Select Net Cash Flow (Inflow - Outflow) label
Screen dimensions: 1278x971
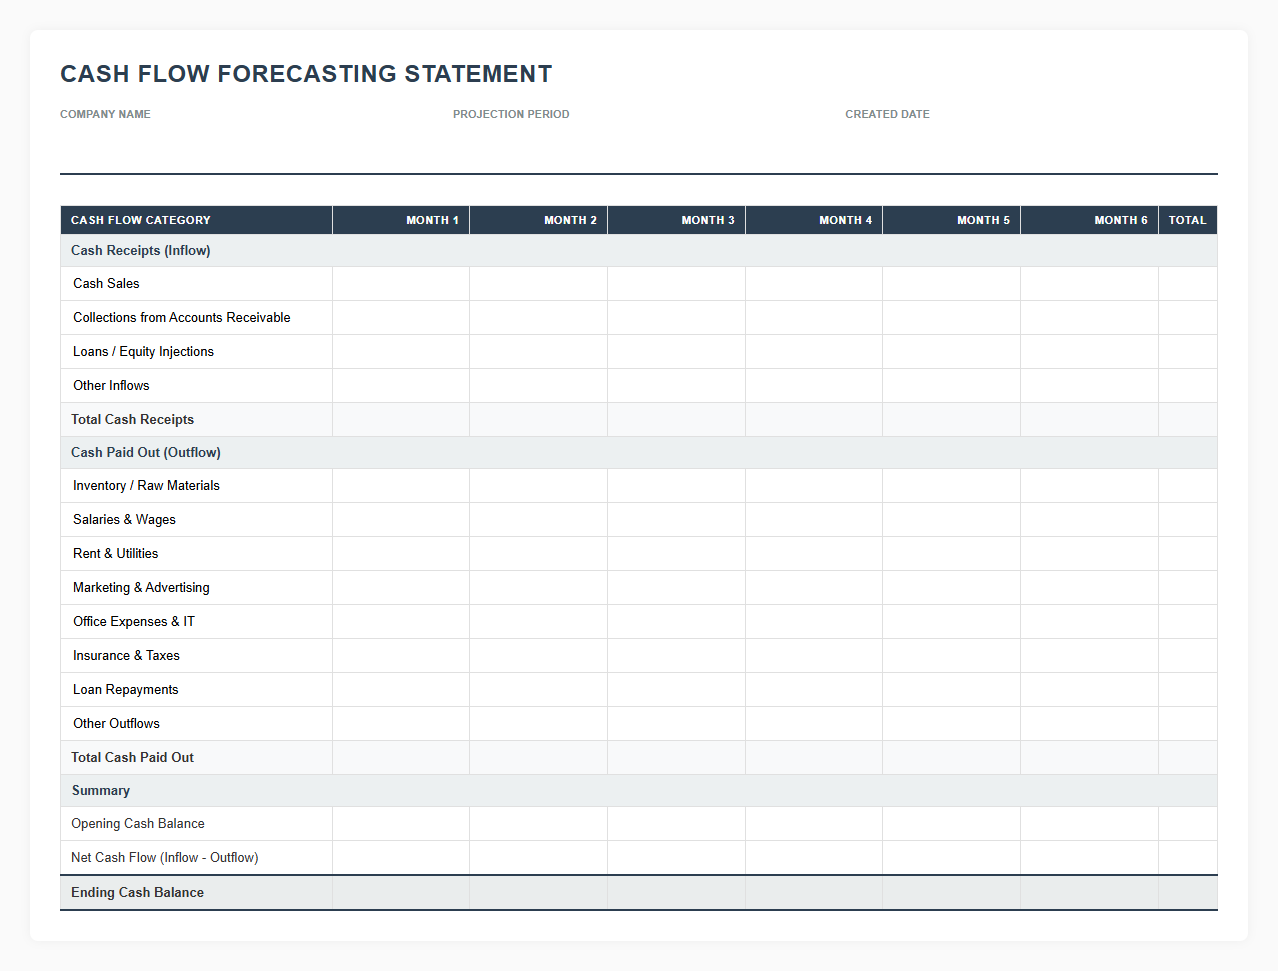click(165, 858)
